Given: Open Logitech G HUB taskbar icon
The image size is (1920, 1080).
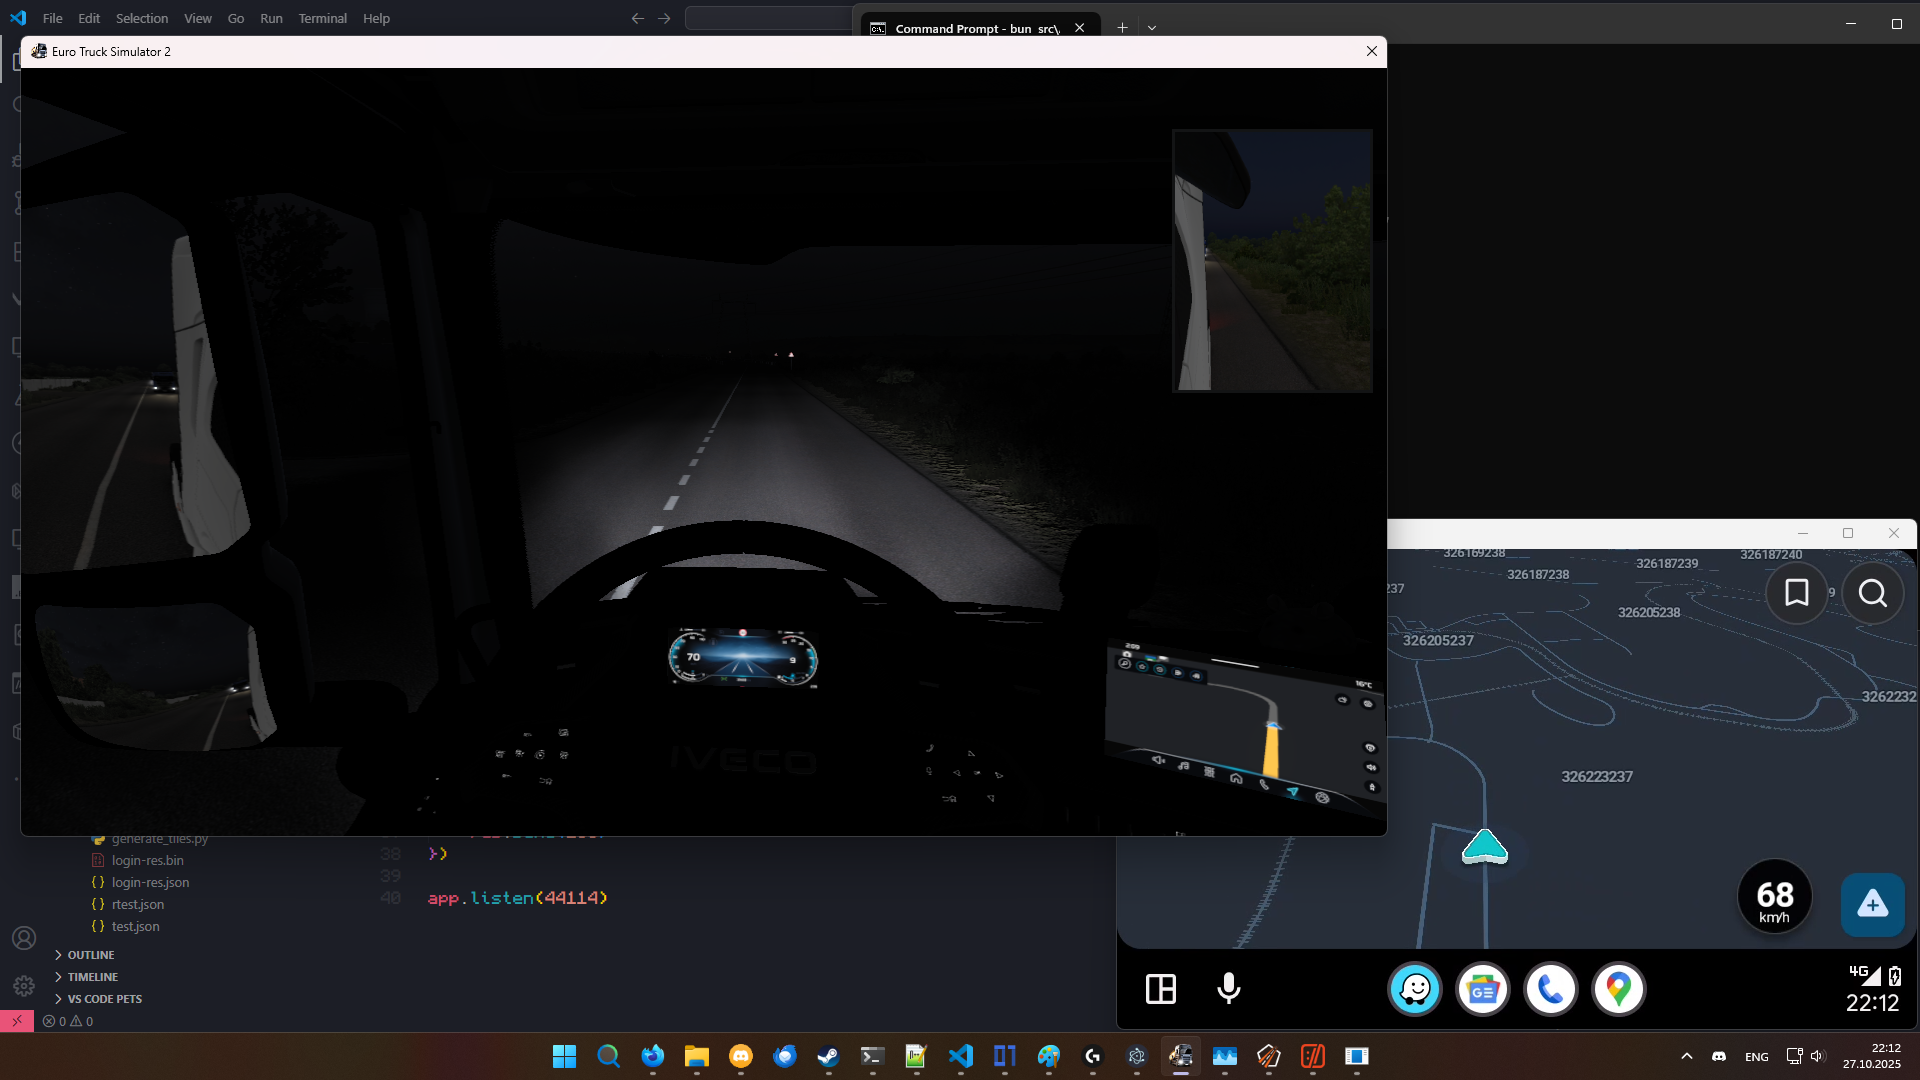Looking at the screenshot, I should point(1092,1056).
